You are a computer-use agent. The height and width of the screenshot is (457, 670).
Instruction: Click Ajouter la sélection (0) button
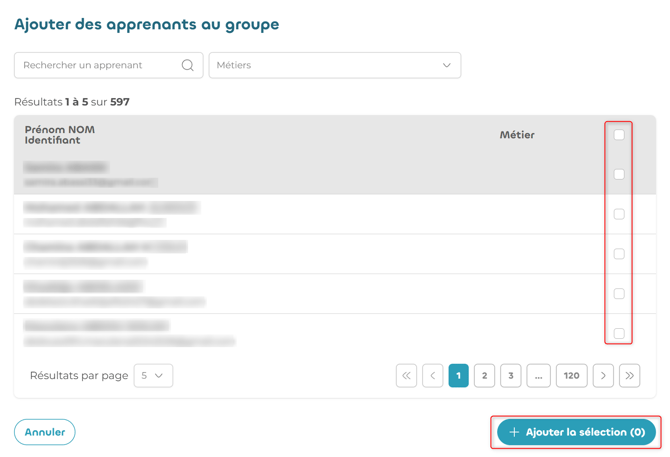point(576,432)
